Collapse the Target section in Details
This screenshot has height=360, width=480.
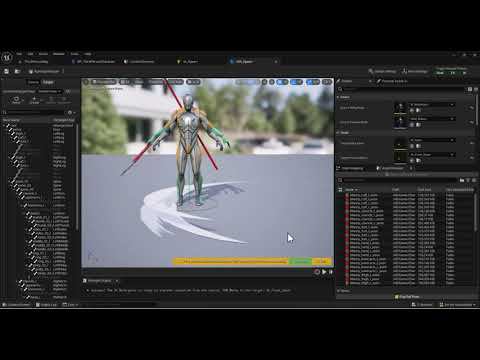(338, 133)
